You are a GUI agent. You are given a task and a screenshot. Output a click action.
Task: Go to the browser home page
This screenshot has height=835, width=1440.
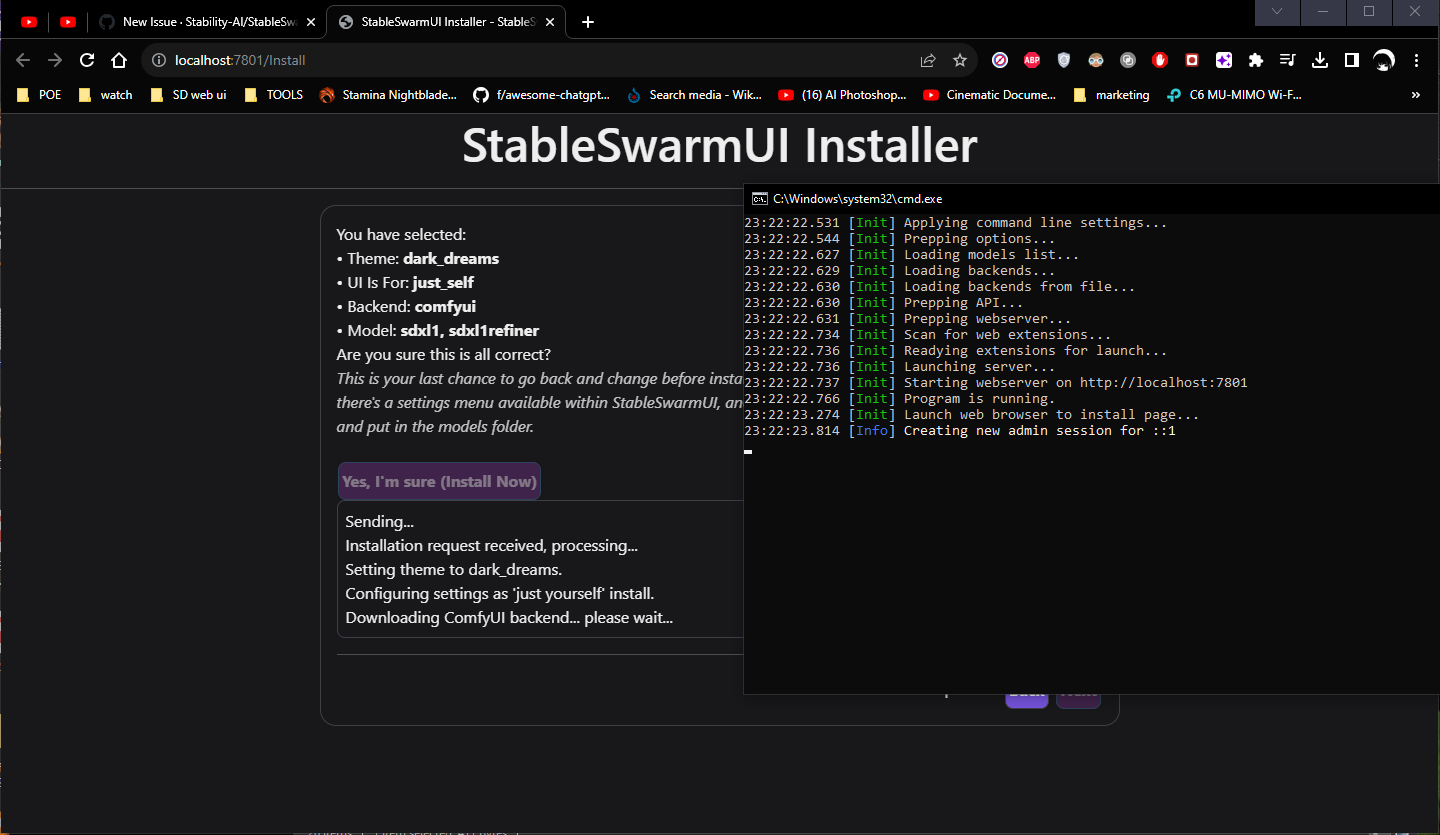(119, 60)
